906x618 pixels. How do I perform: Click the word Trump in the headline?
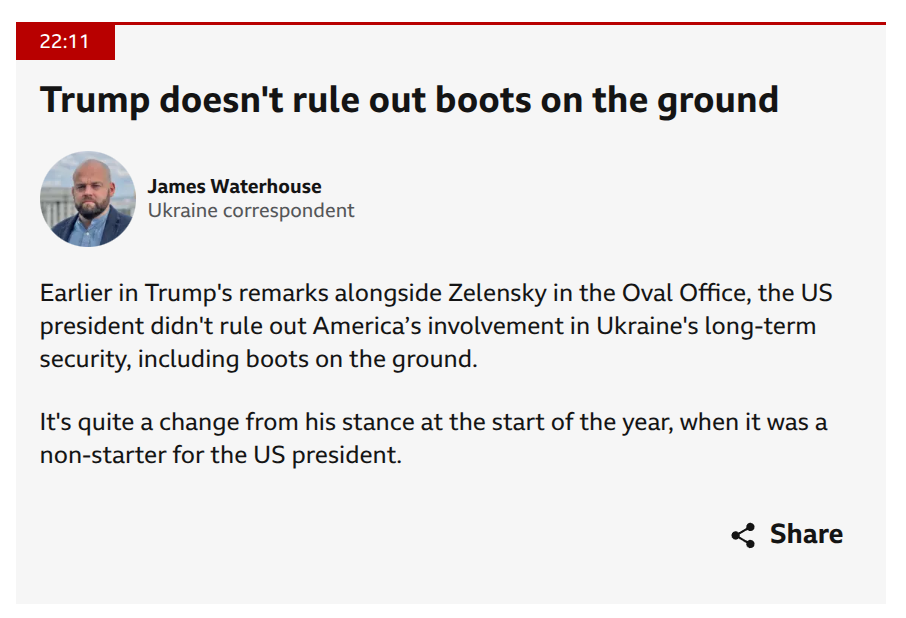click(x=95, y=102)
